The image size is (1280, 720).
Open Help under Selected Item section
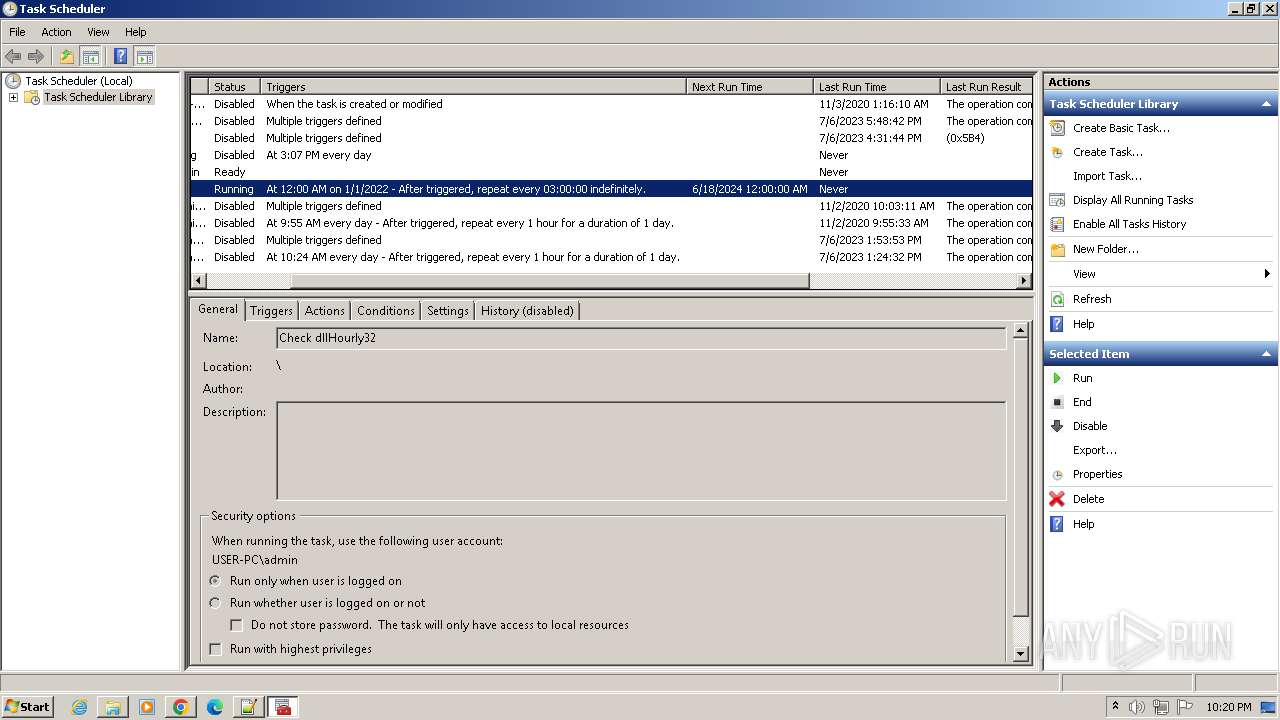point(1083,524)
